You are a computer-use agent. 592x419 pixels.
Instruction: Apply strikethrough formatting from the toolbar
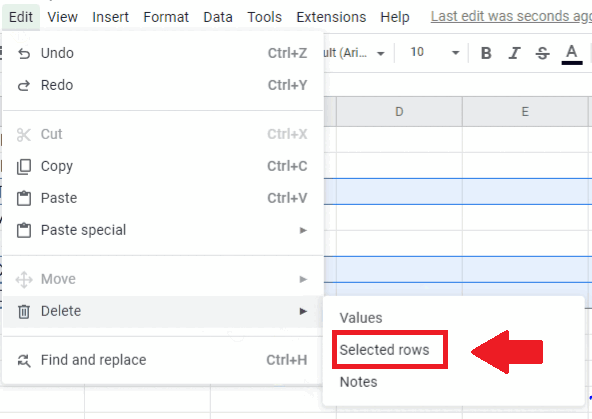coord(543,53)
